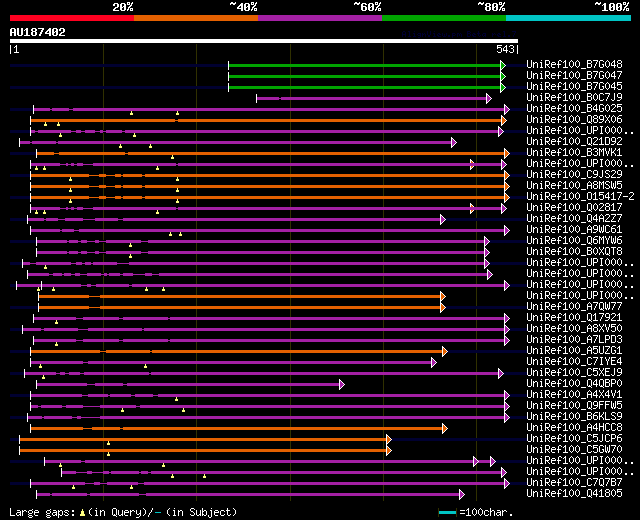Click the cyan ~100% identity color band

click(x=569, y=18)
